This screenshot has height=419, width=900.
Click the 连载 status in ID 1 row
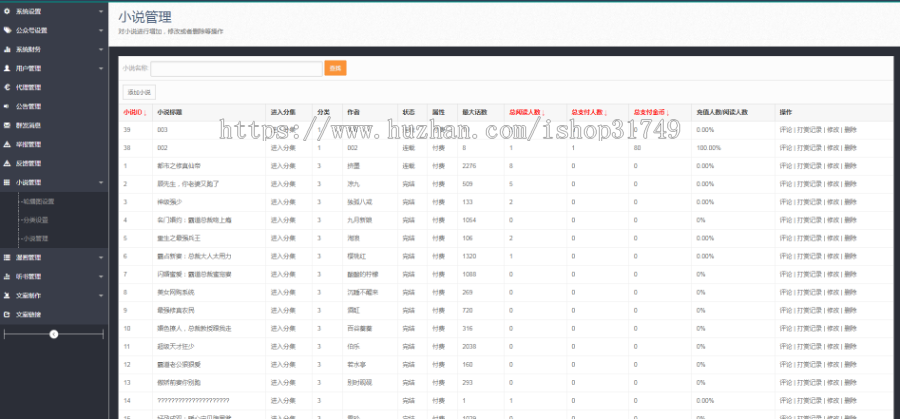[408, 166]
